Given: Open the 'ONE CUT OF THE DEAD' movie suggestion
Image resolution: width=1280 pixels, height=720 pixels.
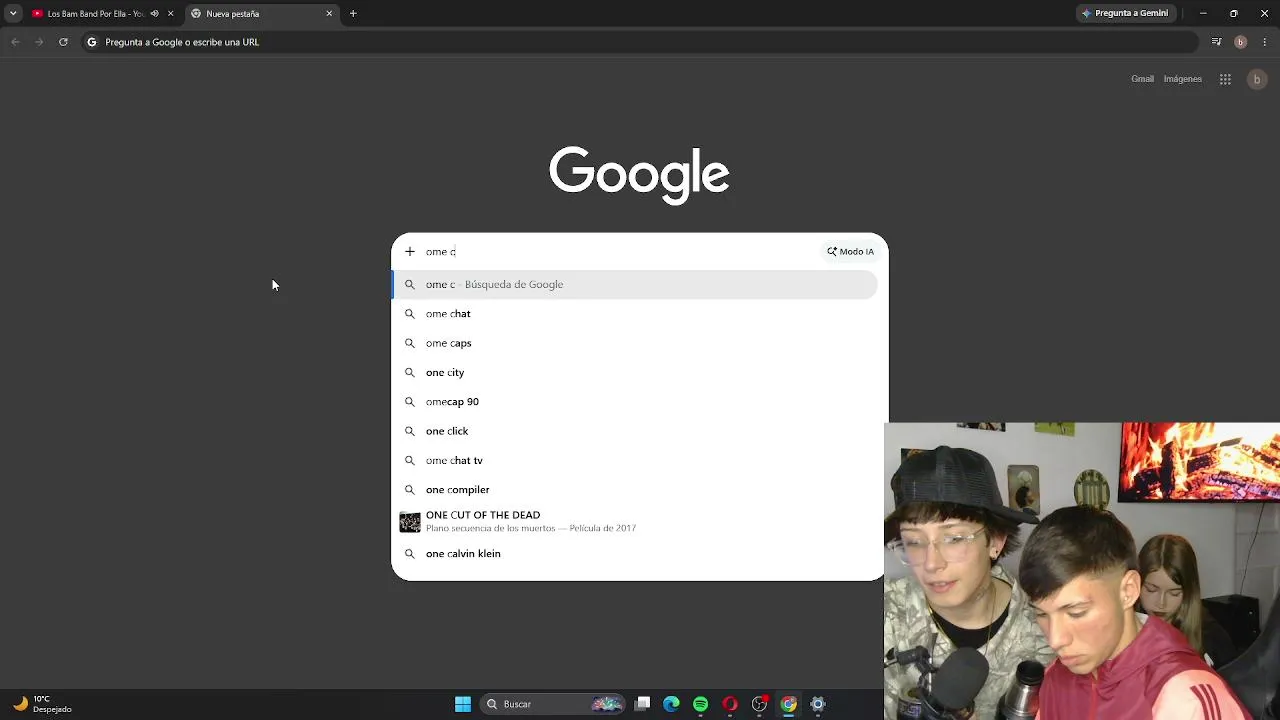Looking at the screenshot, I should (634, 522).
